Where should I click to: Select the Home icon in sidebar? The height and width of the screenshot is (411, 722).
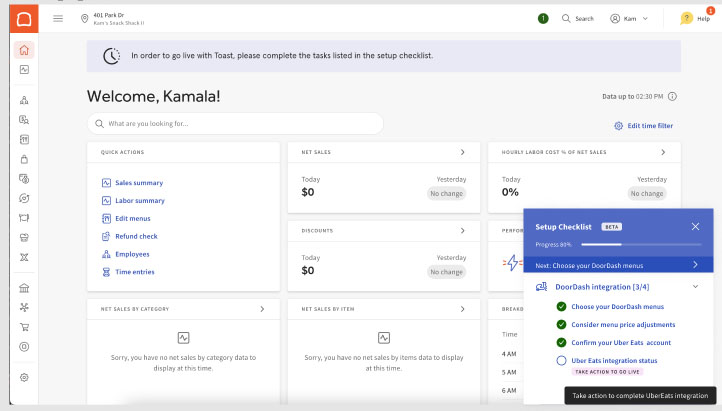24,50
